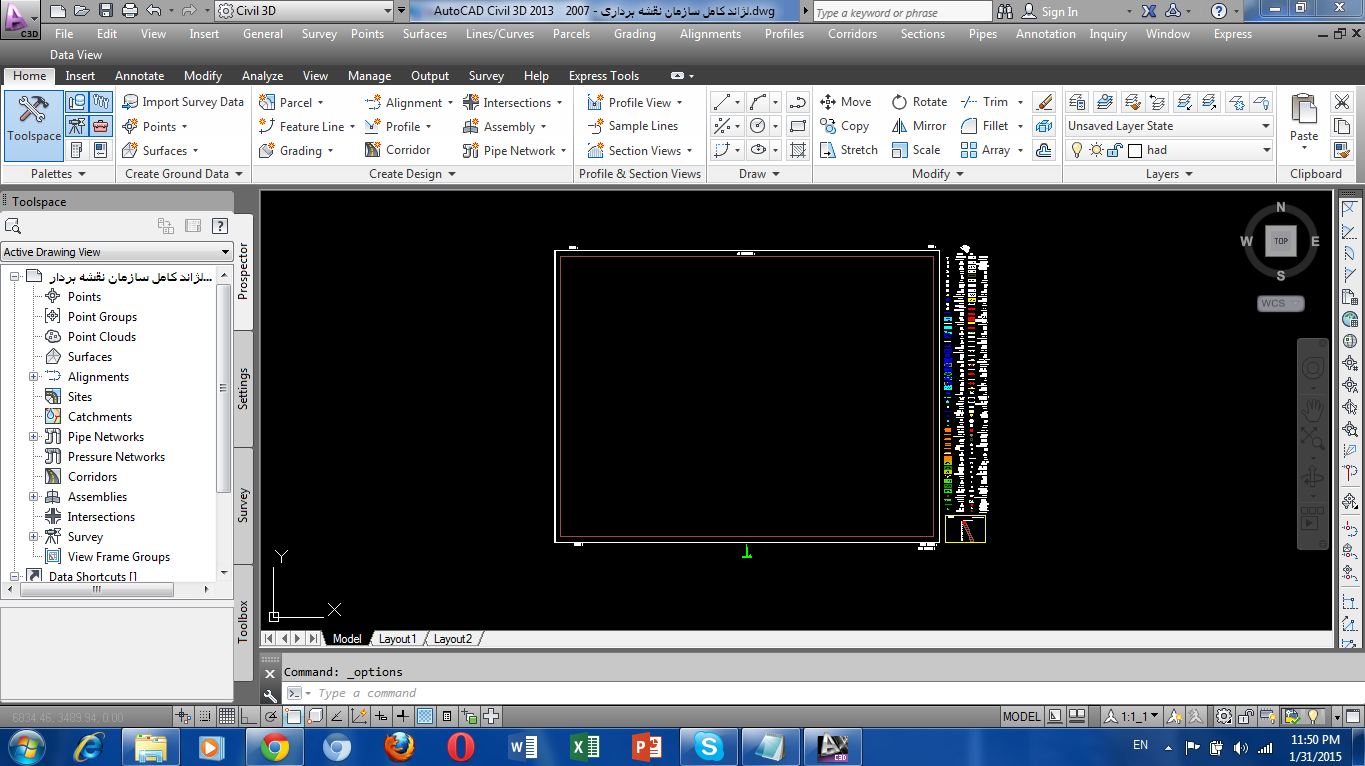Toggle layer on/off lightbulb for layer had
The image size is (1365, 766).
[1077, 150]
